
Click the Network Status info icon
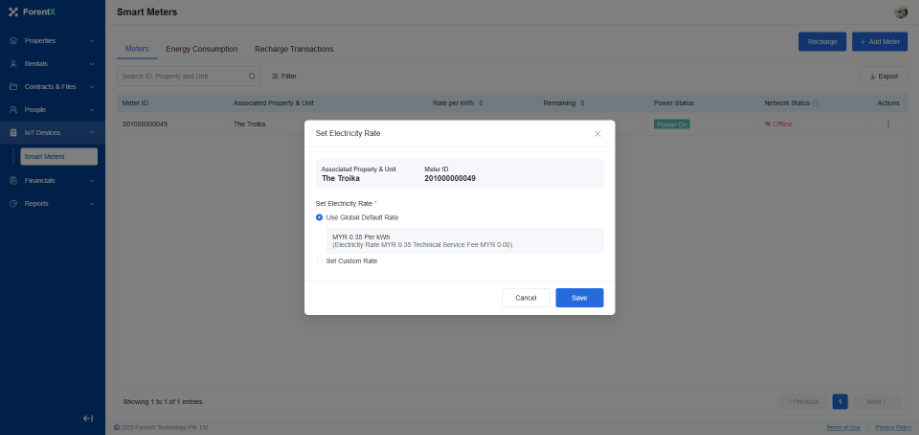pyautogui.click(x=816, y=103)
